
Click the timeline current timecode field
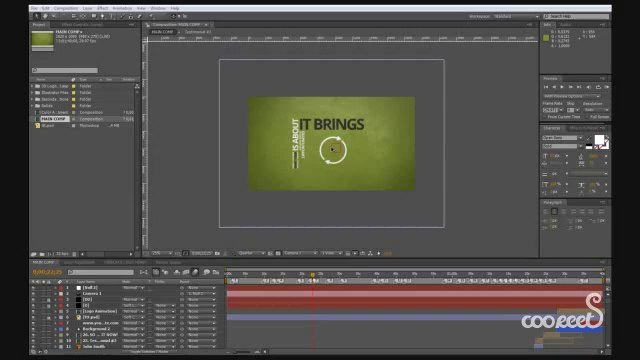(x=47, y=272)
